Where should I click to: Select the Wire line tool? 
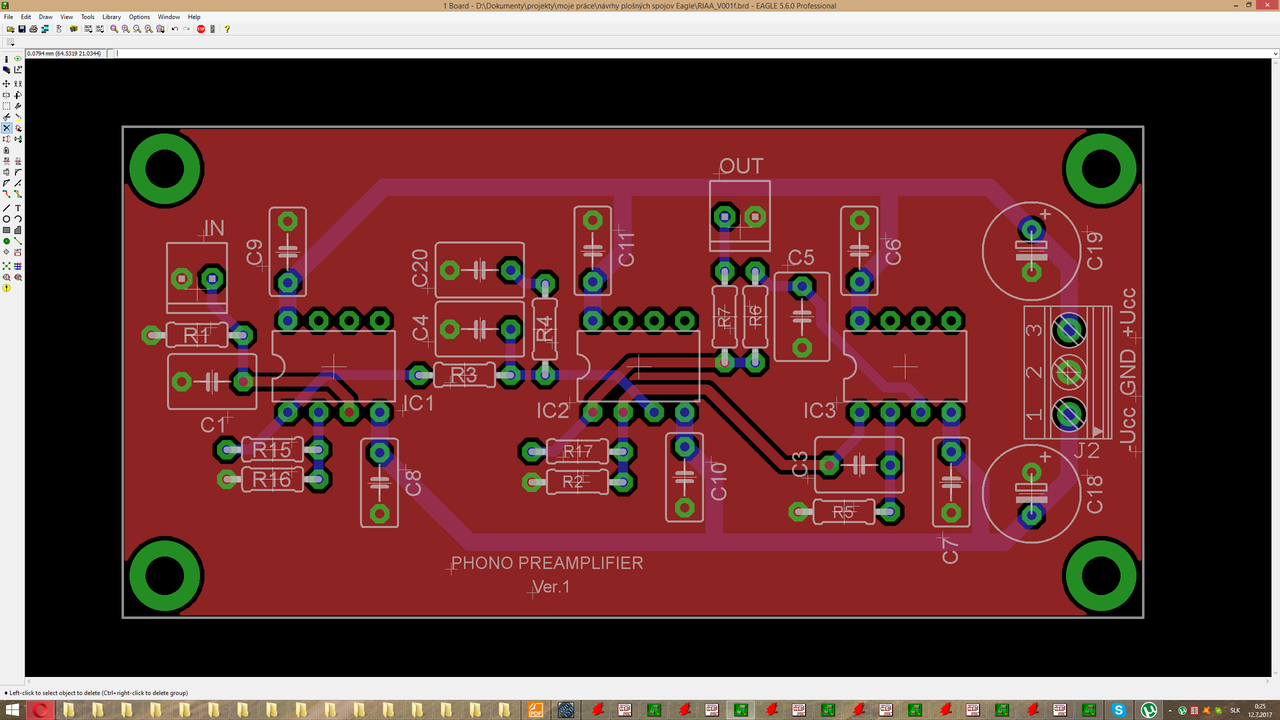(x=7, y=208)
